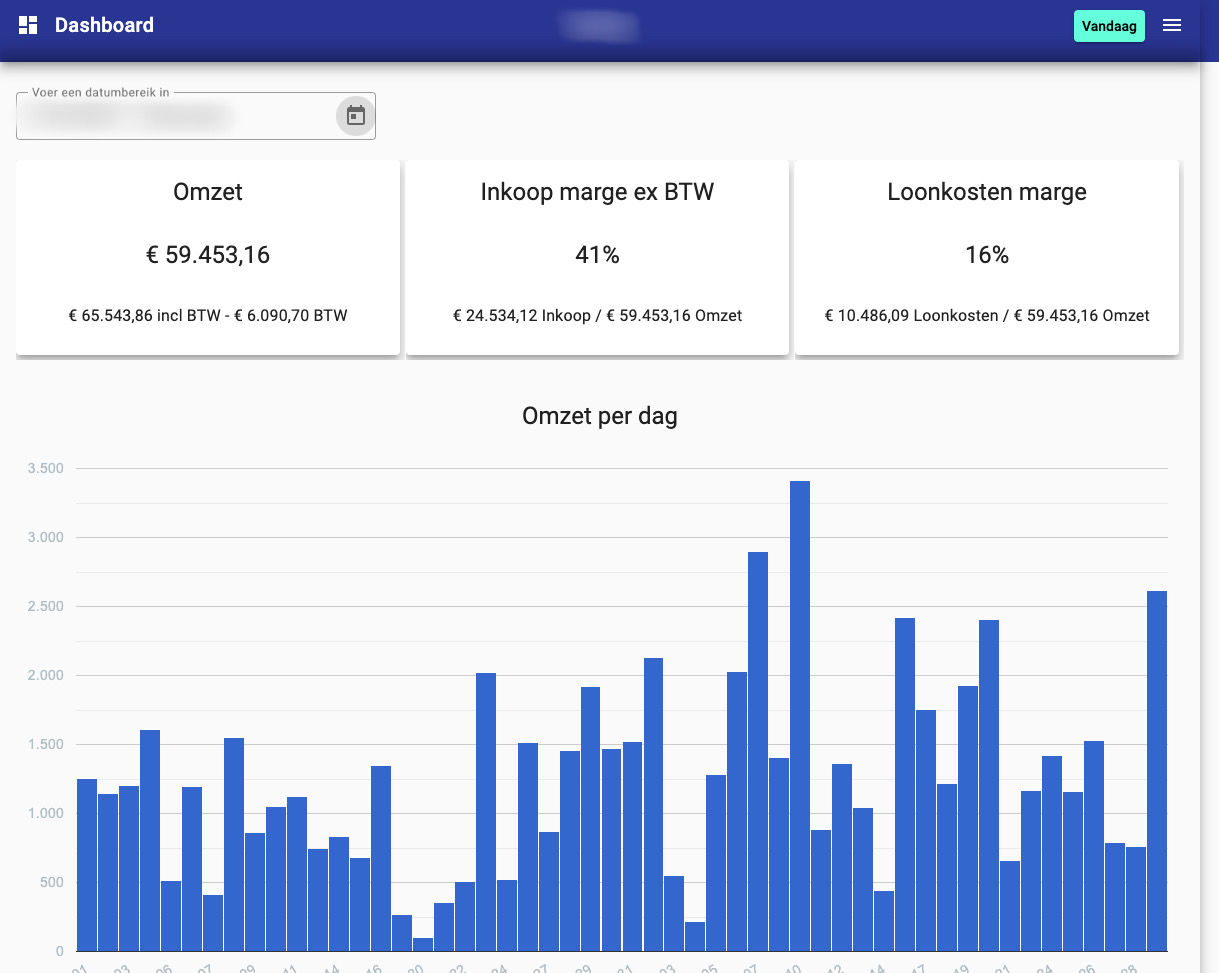Image resolution: width=1219 pixels, height=973 pixels.
Task: Select the 16% labor cost value
Action: point(986,255)
